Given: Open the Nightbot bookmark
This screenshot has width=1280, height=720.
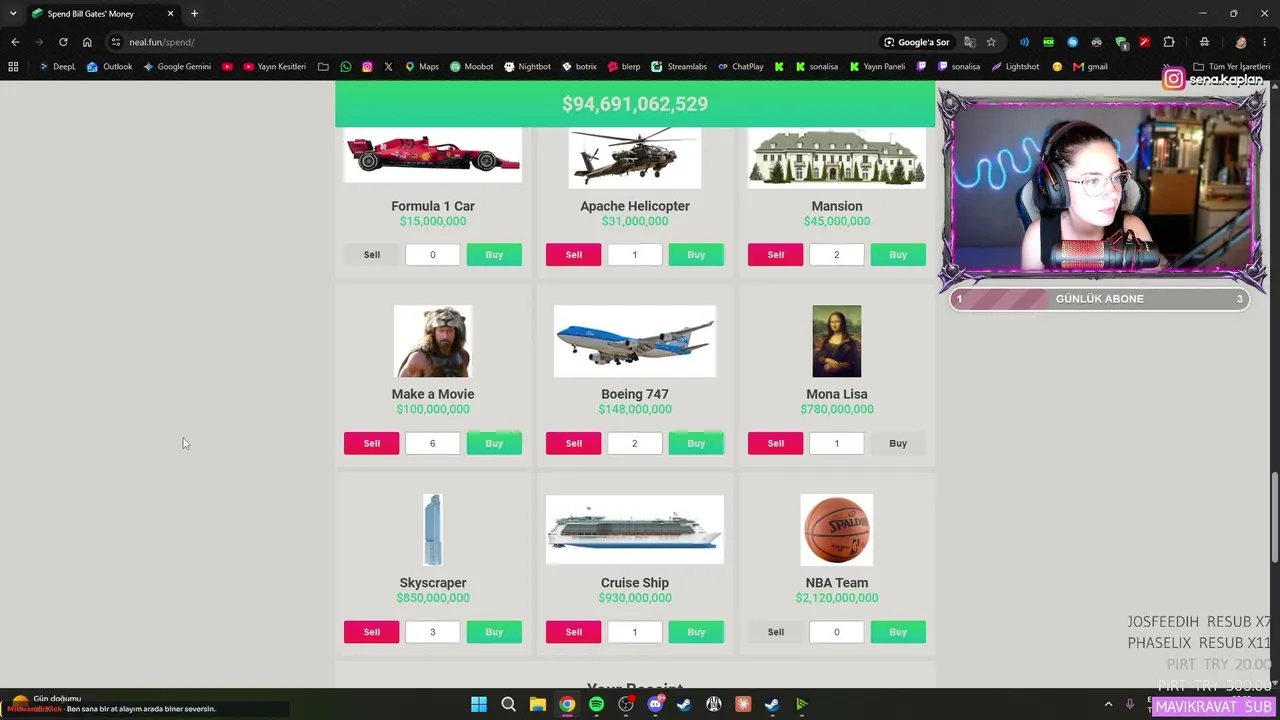Looking at the screenshot, I should click(527, 67).
